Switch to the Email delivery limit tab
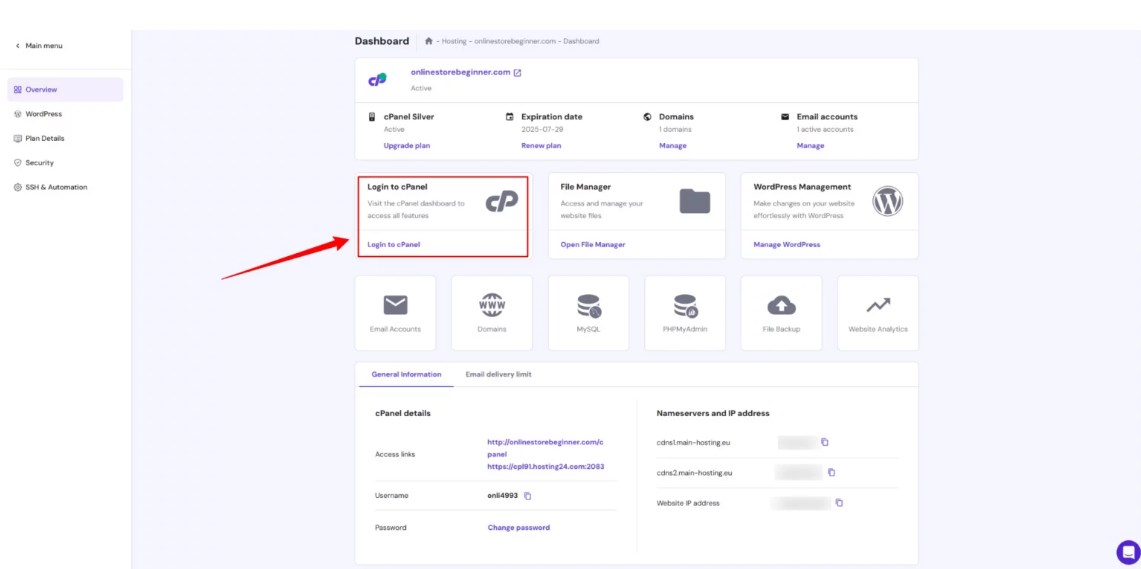 click(498, 374)
